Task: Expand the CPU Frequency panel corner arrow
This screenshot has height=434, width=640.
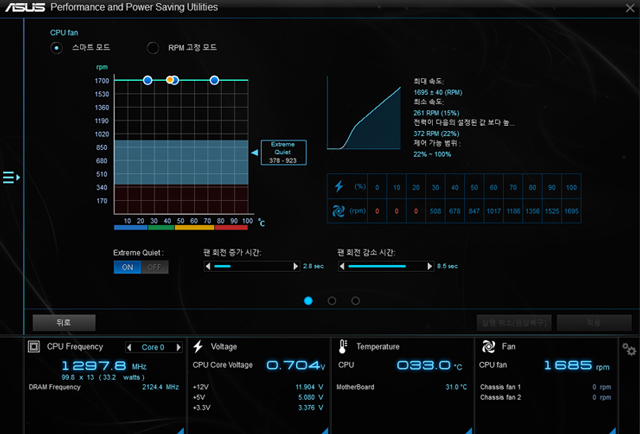Action: (181, 430)
